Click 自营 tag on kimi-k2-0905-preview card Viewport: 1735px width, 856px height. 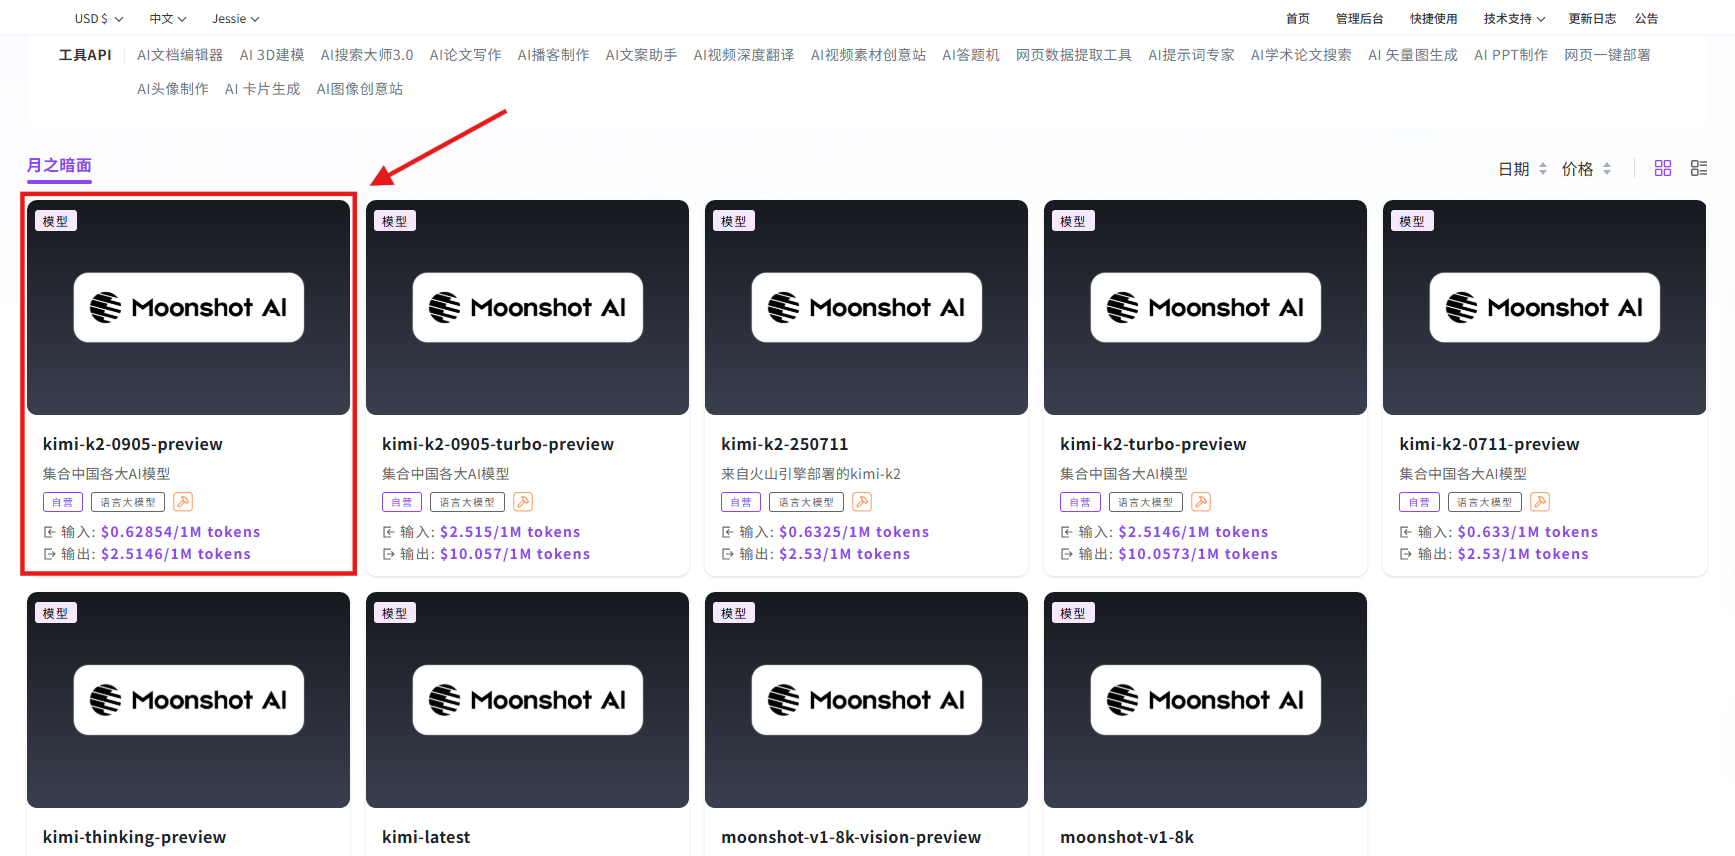[x=63, y=502]
